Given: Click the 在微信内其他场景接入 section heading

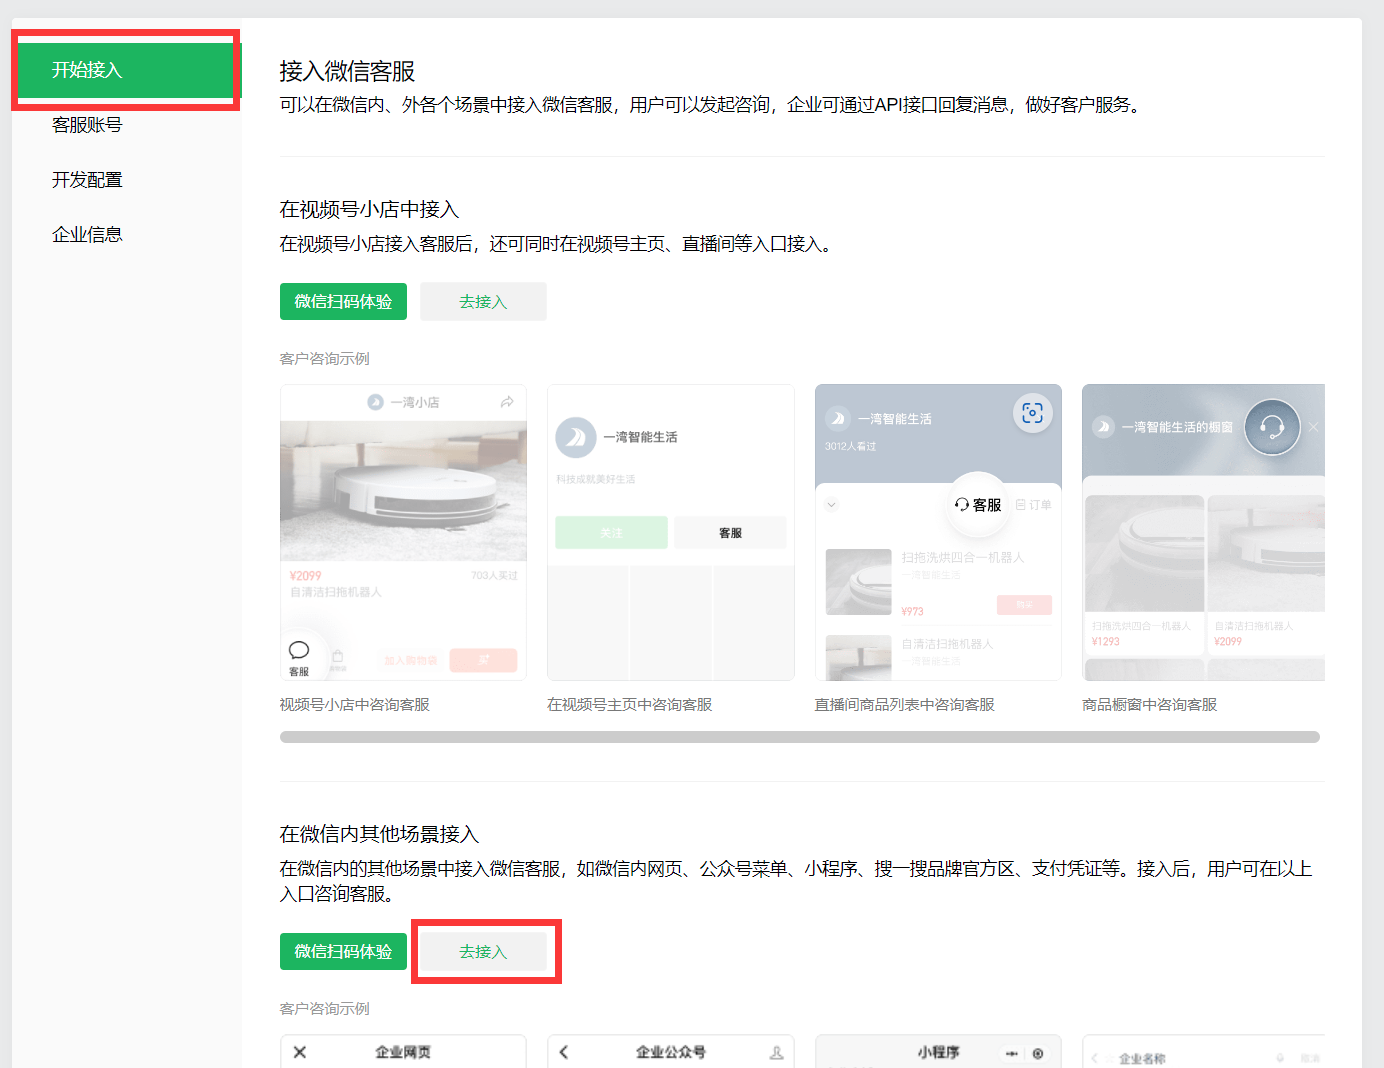Looking at the screenshot, I should pos(379,834).
